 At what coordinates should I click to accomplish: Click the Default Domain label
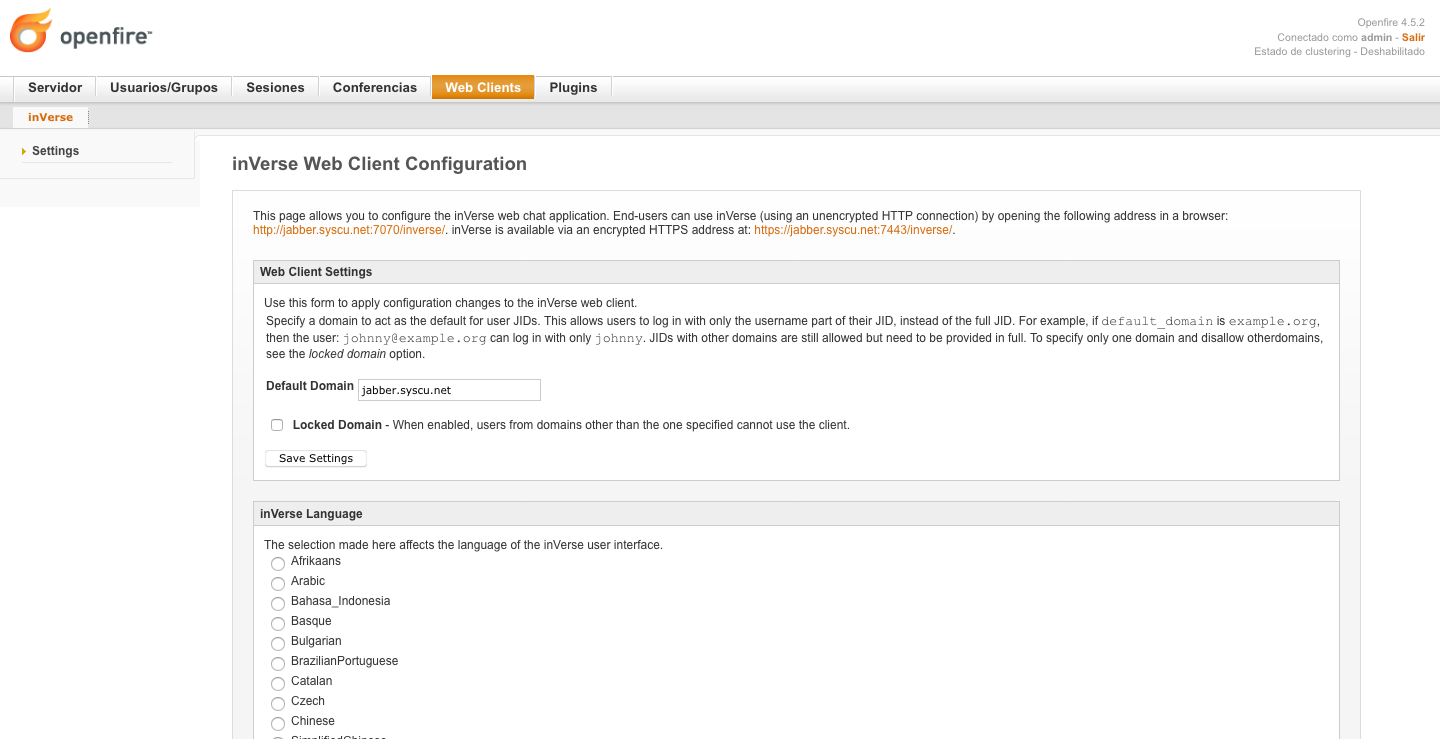pyautogui.click(x=310, y=386)
